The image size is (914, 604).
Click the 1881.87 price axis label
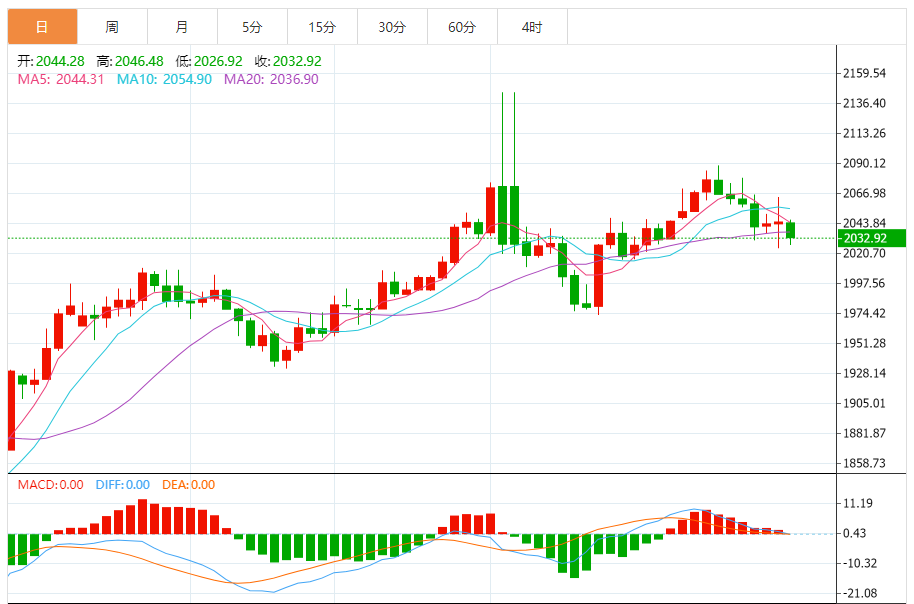tap(864, 433)
